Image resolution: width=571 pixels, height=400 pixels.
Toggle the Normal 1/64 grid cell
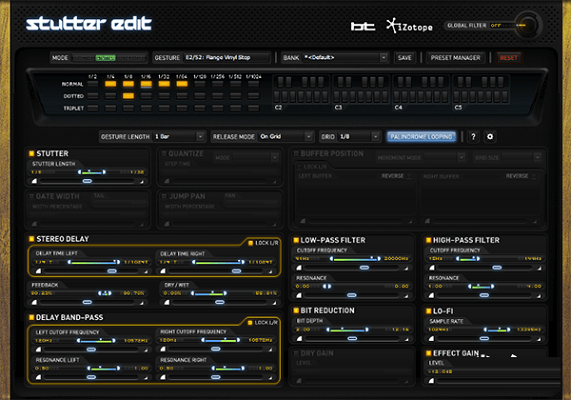pyautogui.click(x=182, y=84)
